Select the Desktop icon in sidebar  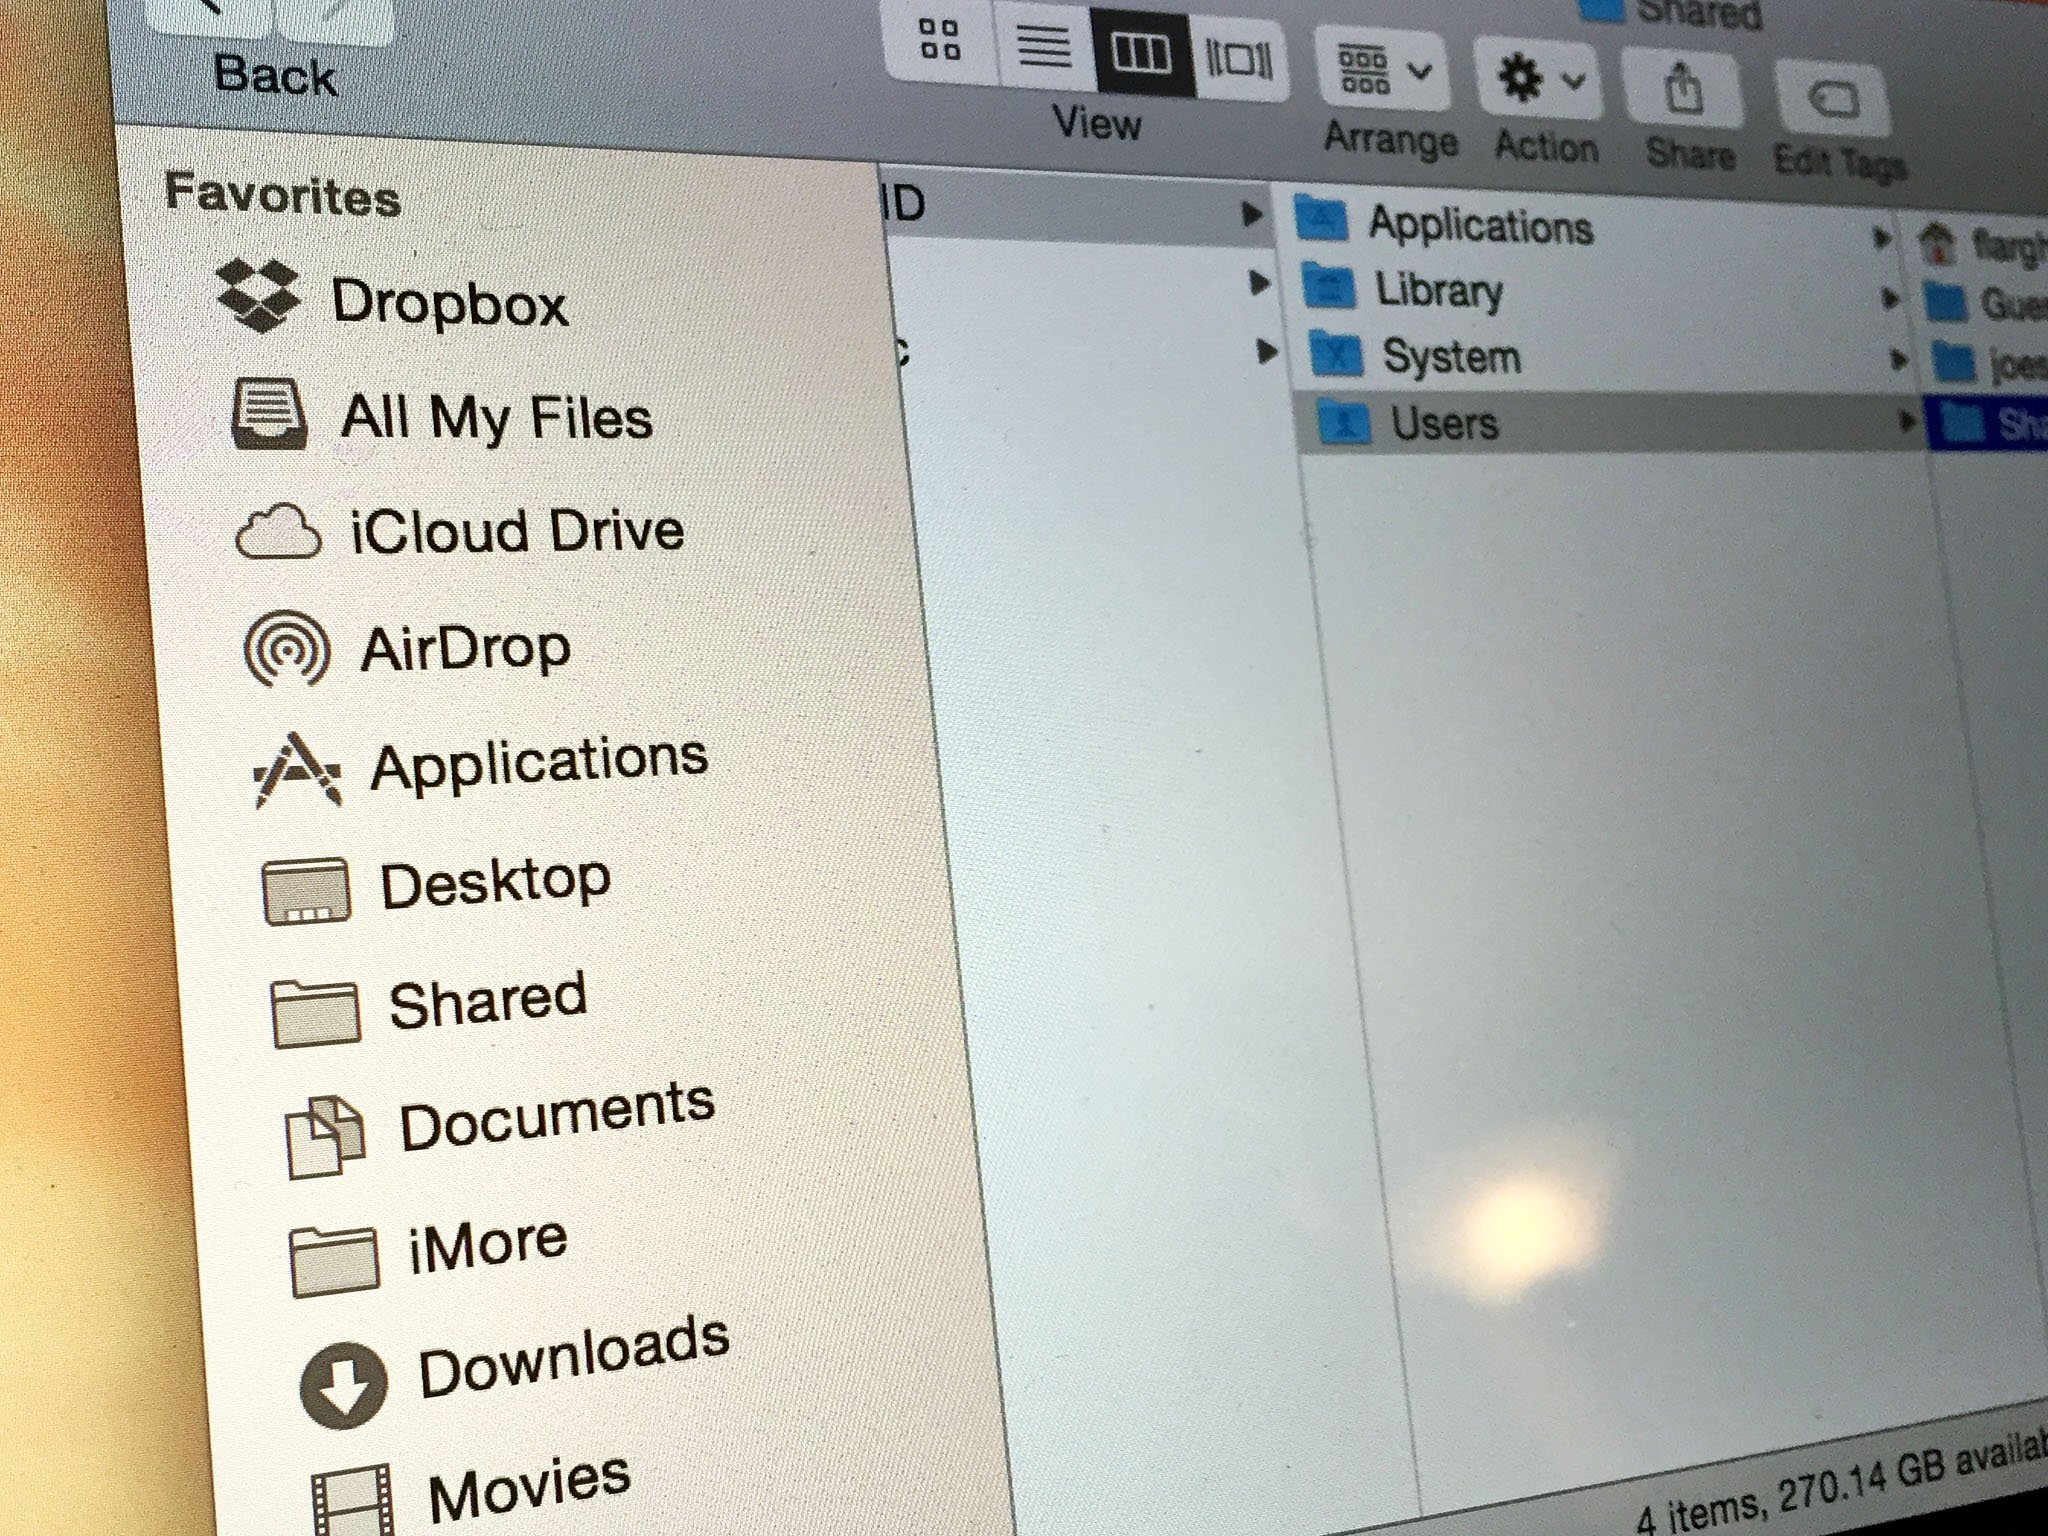[x=306, y=890]
